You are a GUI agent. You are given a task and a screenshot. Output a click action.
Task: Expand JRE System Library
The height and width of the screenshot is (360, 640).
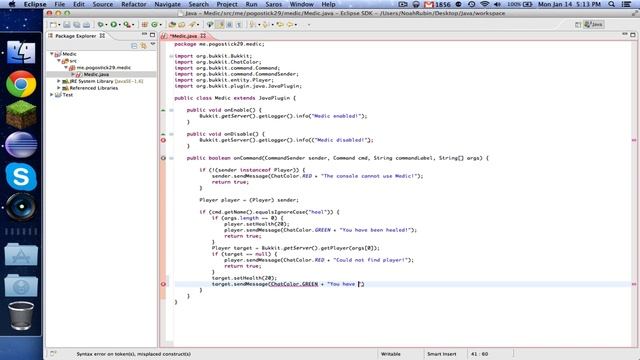59,81
